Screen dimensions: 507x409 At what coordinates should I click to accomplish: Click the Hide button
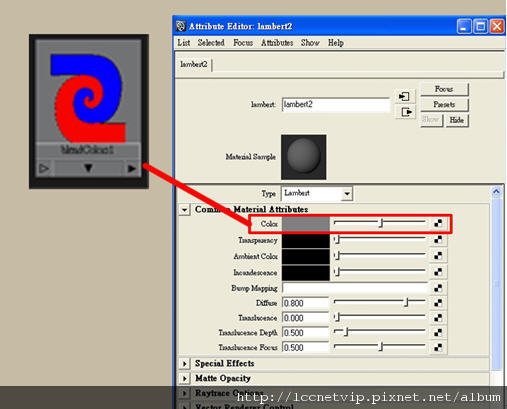[457, 120]
